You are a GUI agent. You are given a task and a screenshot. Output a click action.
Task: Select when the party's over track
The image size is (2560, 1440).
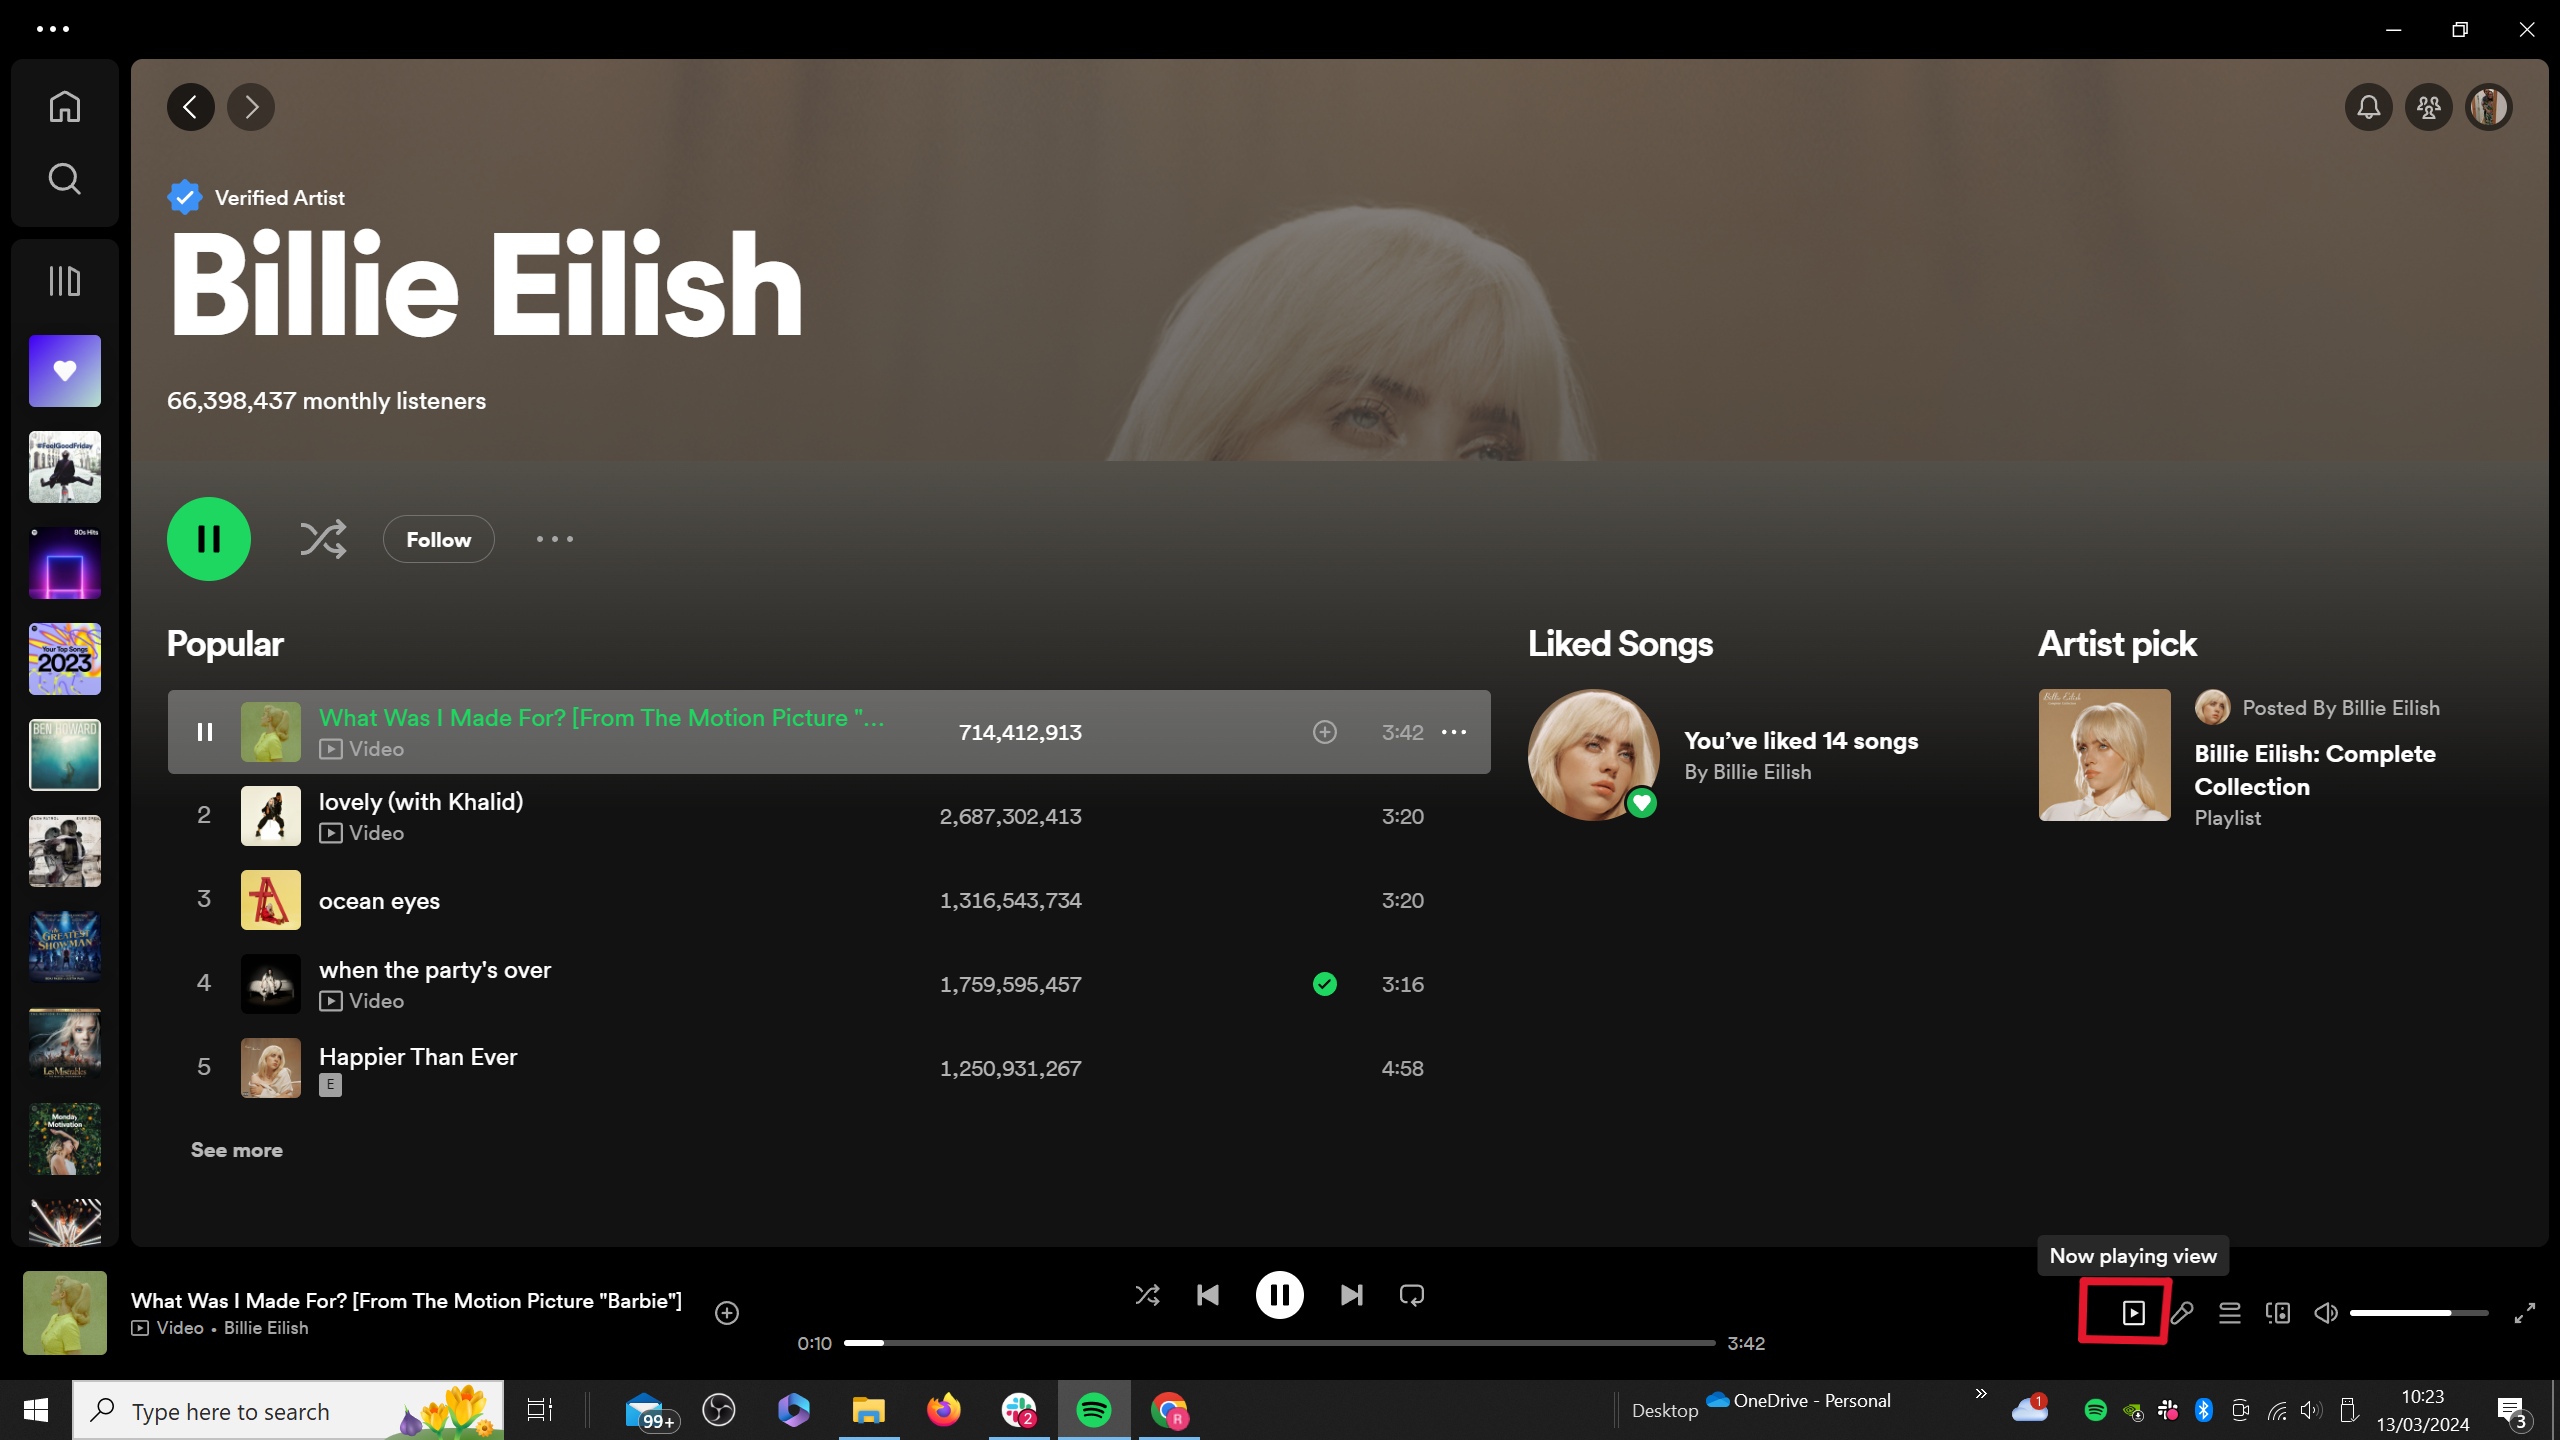coord(829,984)
